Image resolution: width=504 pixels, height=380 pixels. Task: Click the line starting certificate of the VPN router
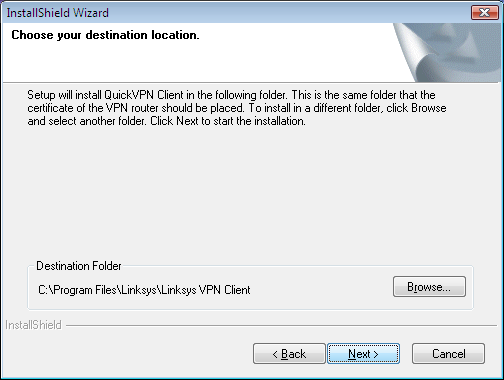tap(237, 108)
